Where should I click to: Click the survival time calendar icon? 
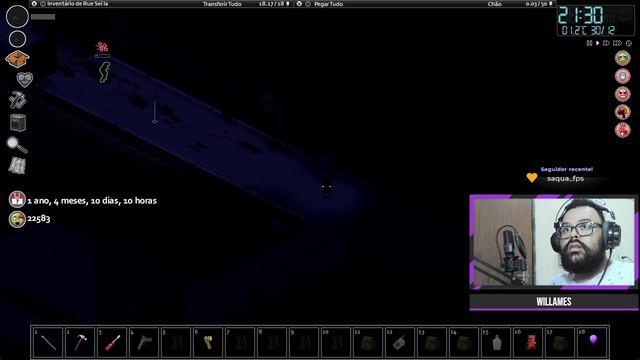[x=17, y=200]
